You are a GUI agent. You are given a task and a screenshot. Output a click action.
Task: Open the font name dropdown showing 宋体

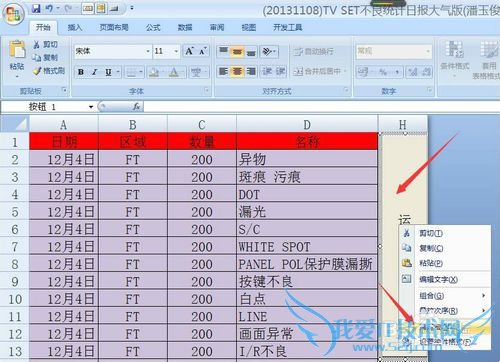(x=148, y=51)
